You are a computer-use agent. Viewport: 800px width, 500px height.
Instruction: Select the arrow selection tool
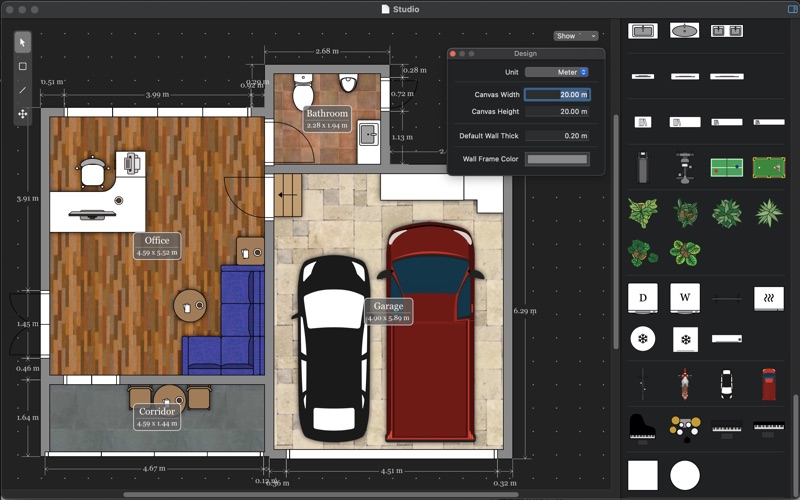tap(22, 42)
